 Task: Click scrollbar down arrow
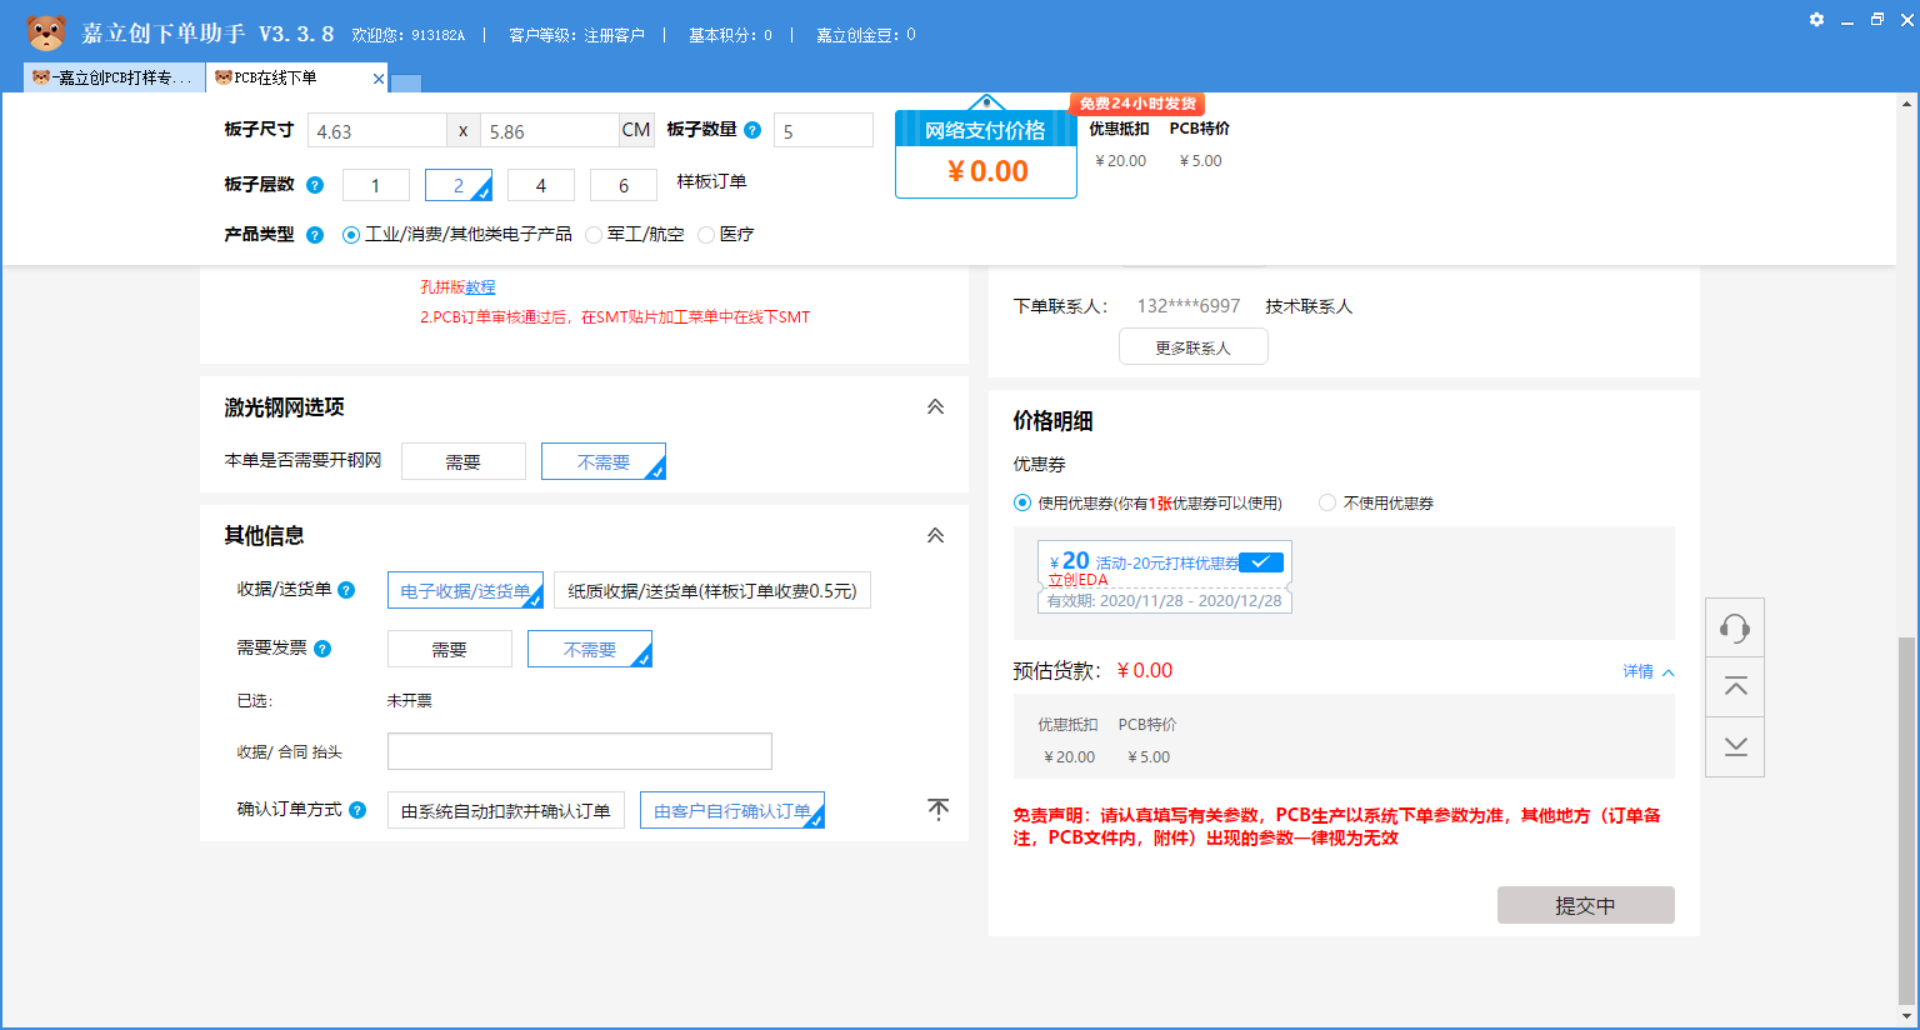1907,1016
